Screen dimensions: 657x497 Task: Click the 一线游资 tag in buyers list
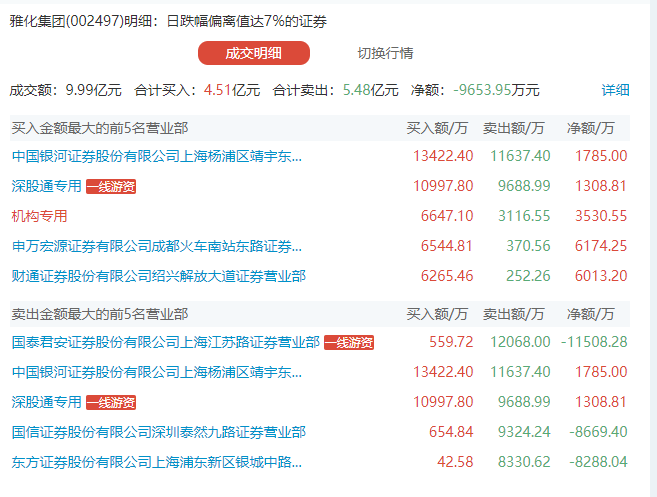pyautogui.click(x=111, y=186)
